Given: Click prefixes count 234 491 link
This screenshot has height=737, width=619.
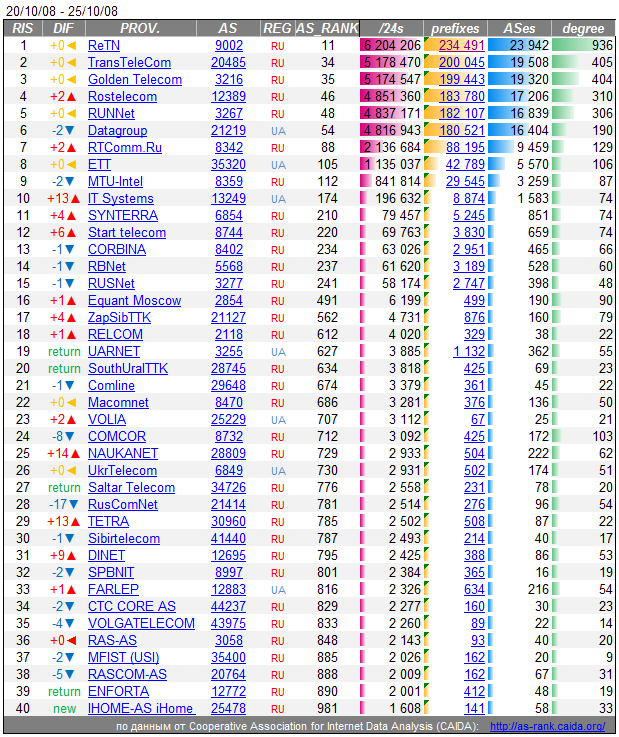Looking at the screenshot, I should click(x=462, y=46).
